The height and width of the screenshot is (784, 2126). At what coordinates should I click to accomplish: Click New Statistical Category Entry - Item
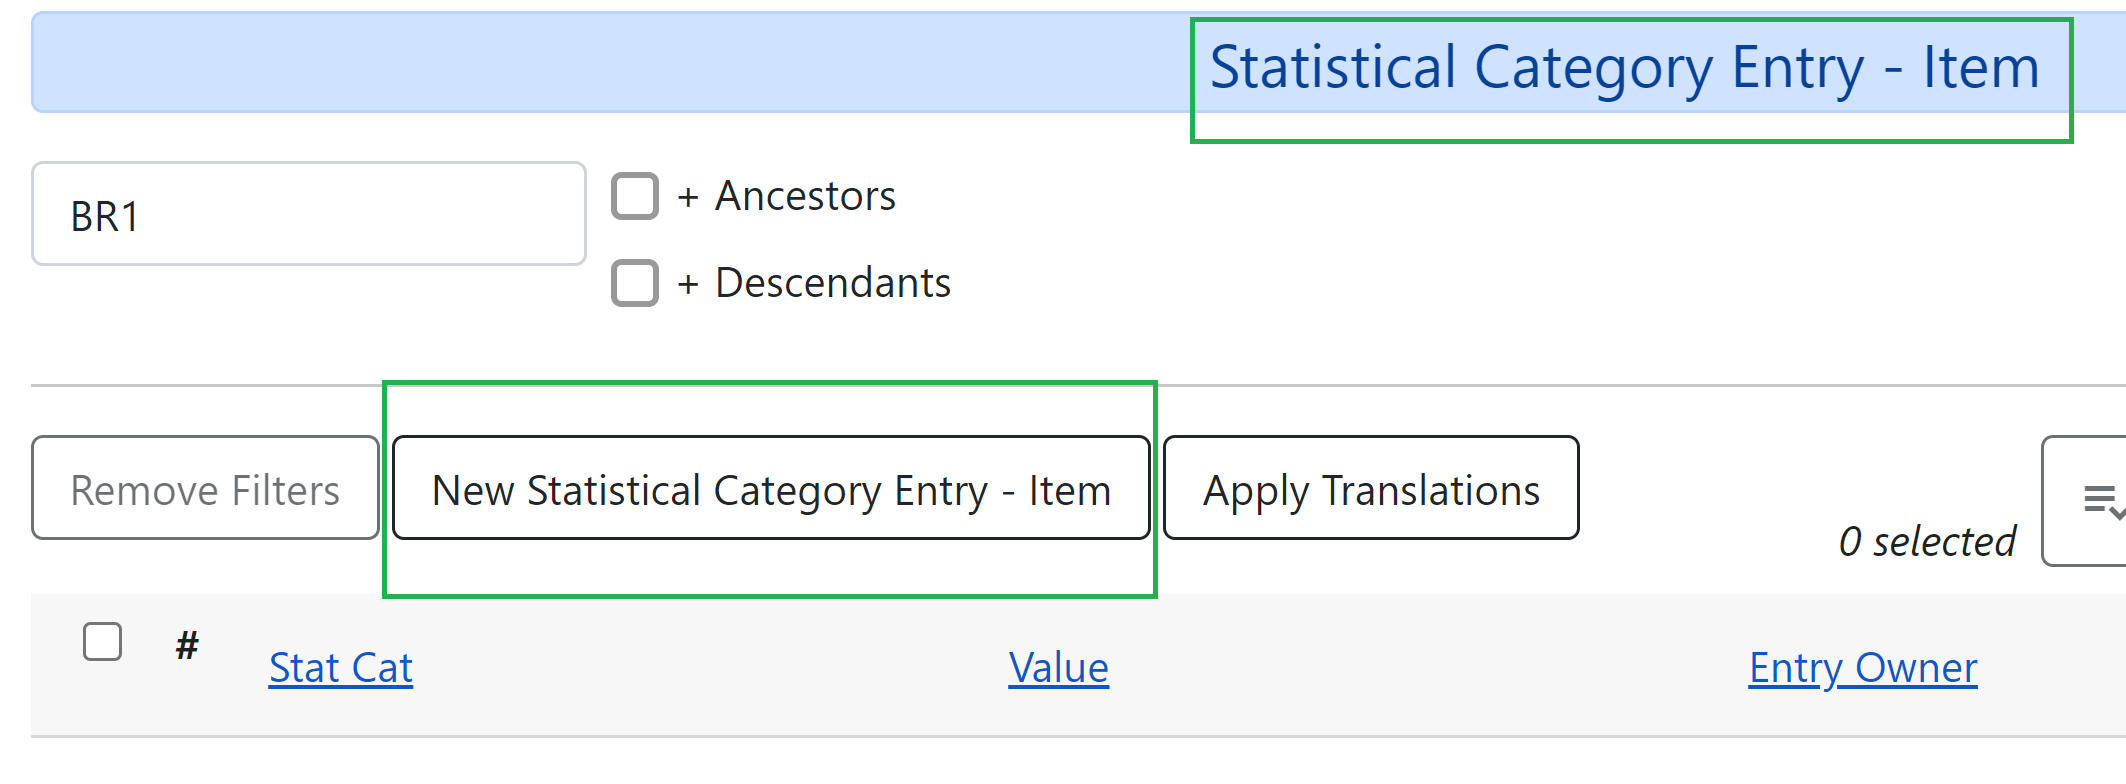click(771, 488)
